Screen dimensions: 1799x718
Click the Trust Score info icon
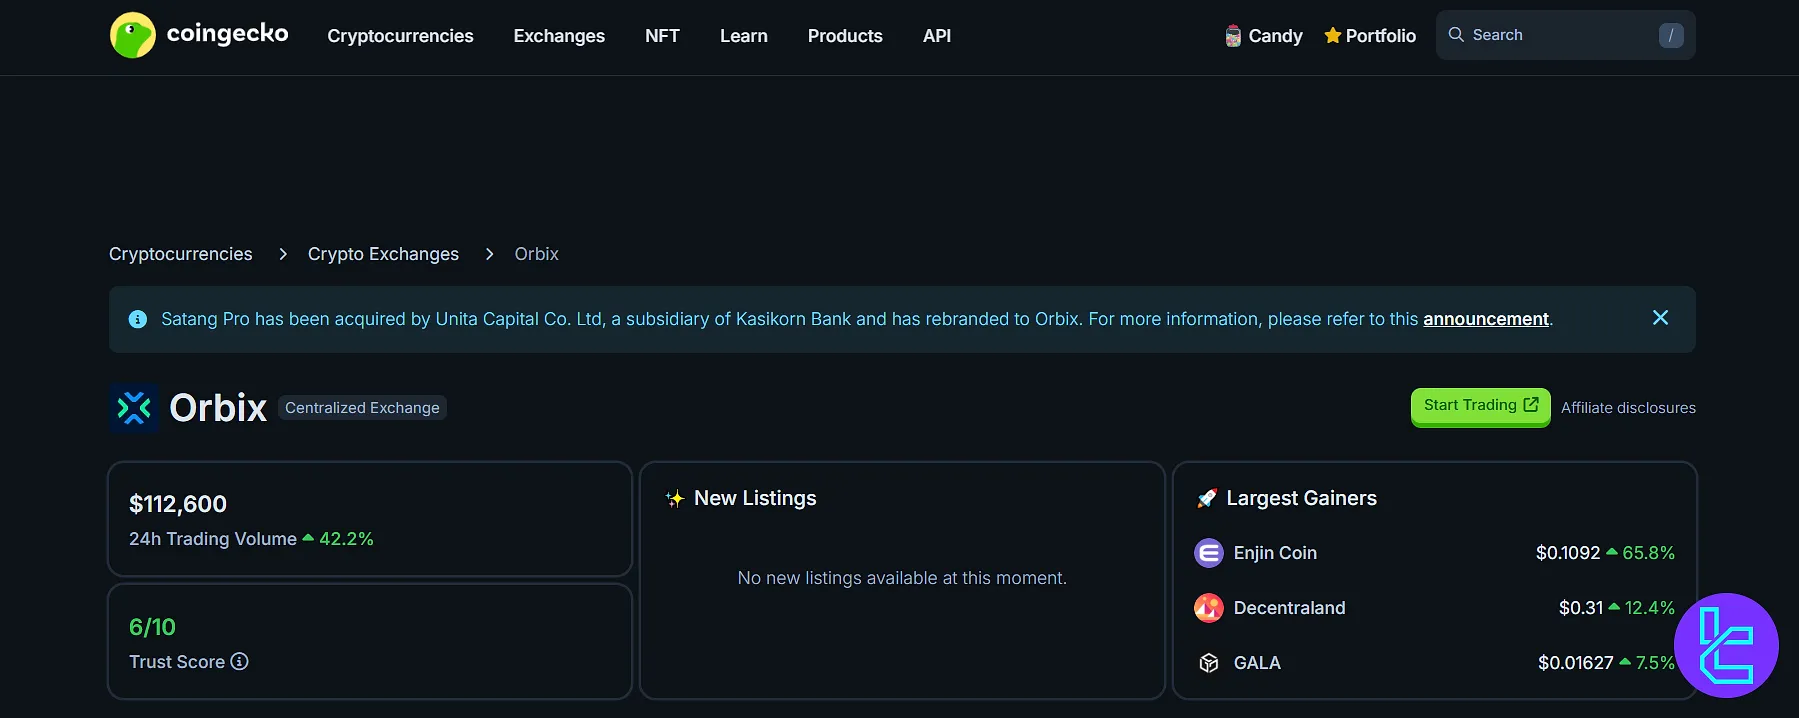(x=239, y=661)
